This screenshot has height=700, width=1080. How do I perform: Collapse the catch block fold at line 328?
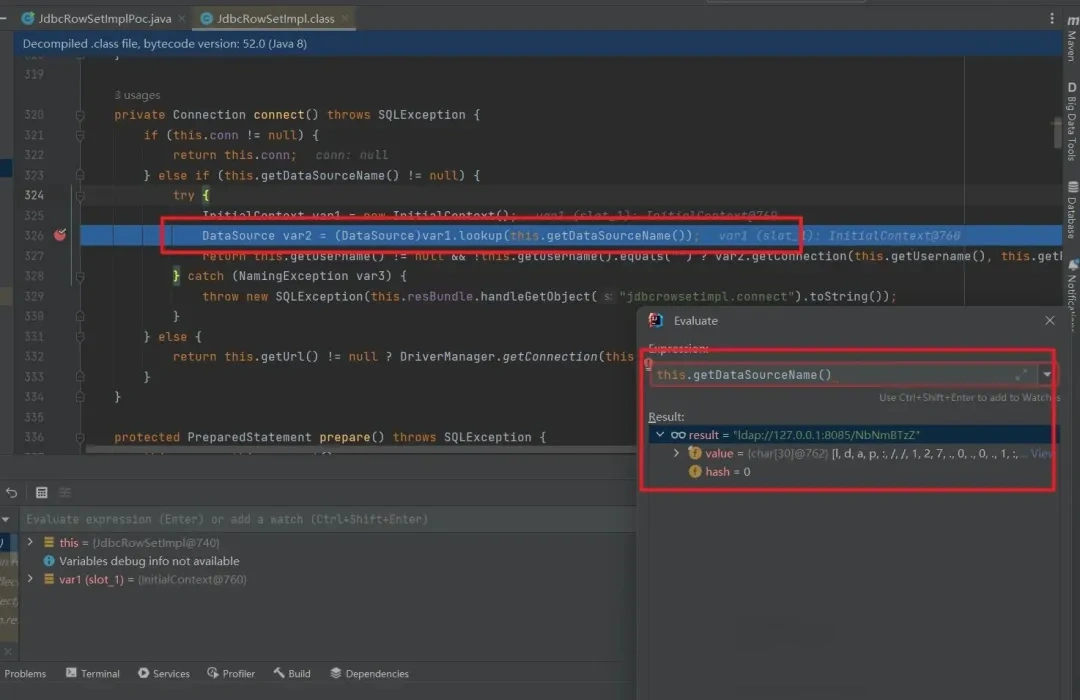coord(80,276)
